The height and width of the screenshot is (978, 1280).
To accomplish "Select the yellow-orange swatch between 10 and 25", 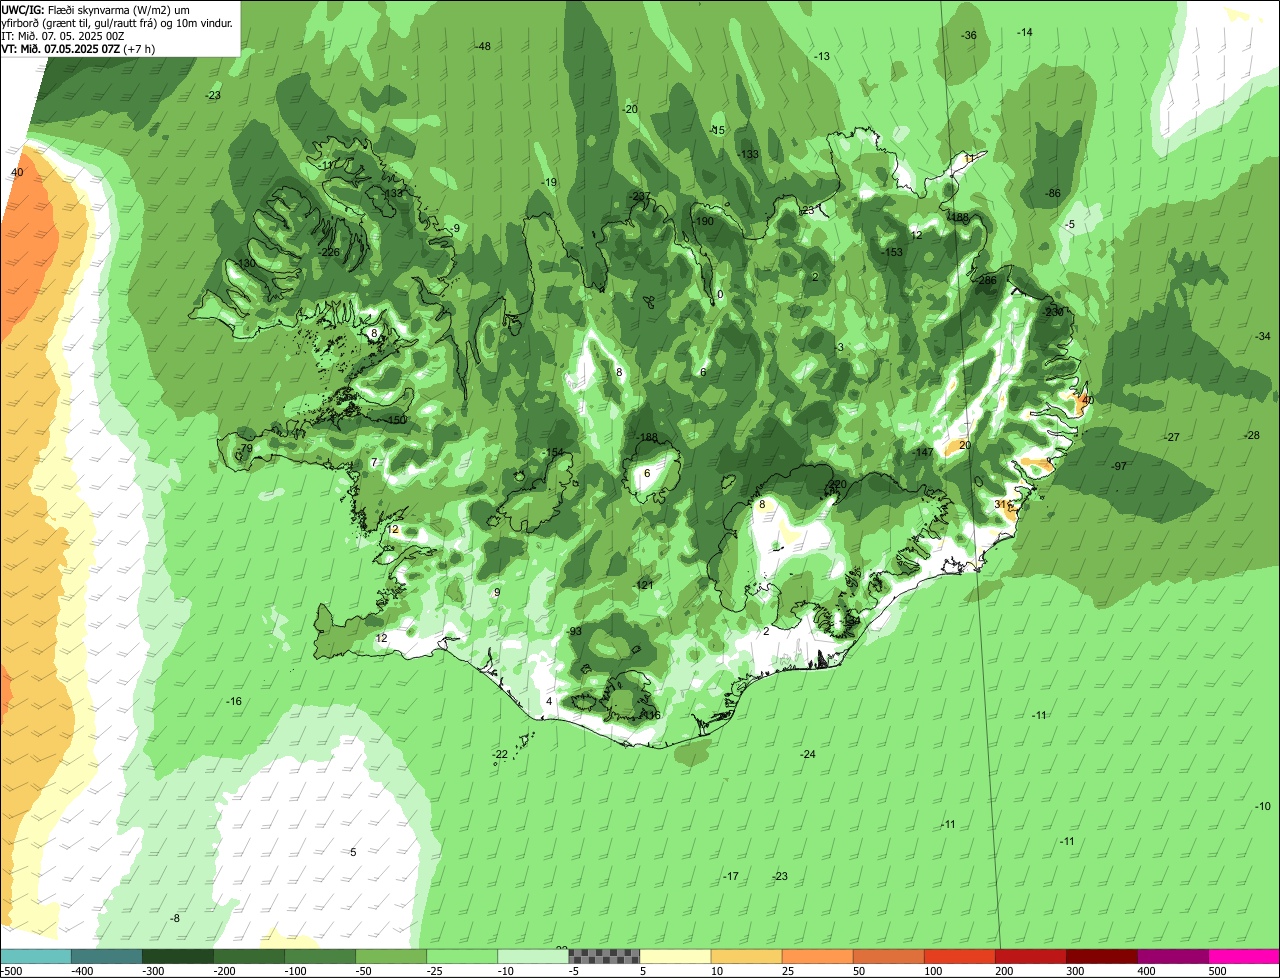I will [746, 957].
